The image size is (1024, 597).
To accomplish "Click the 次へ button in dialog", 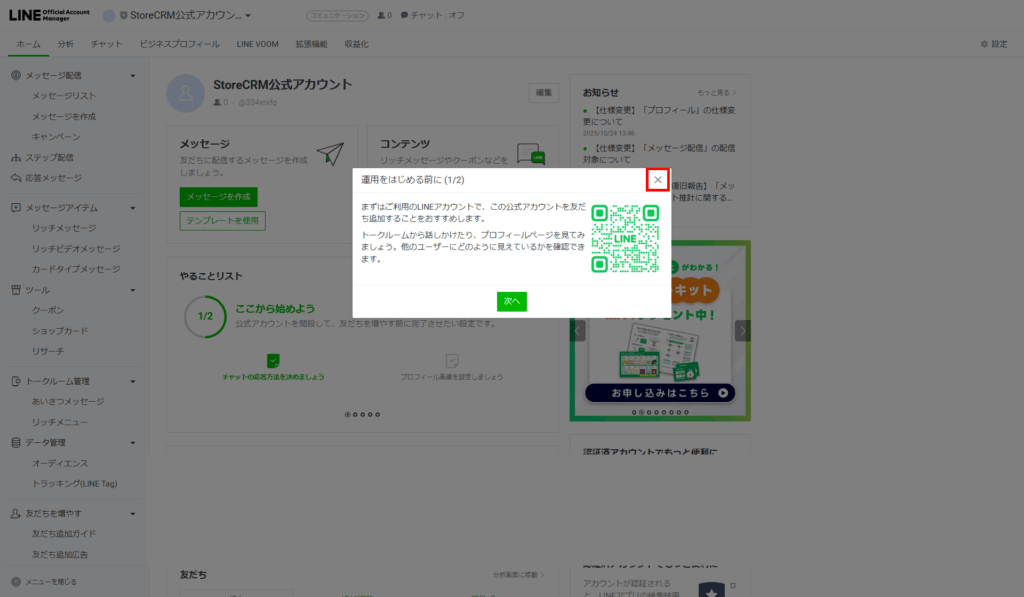I will tap(511, 301).
